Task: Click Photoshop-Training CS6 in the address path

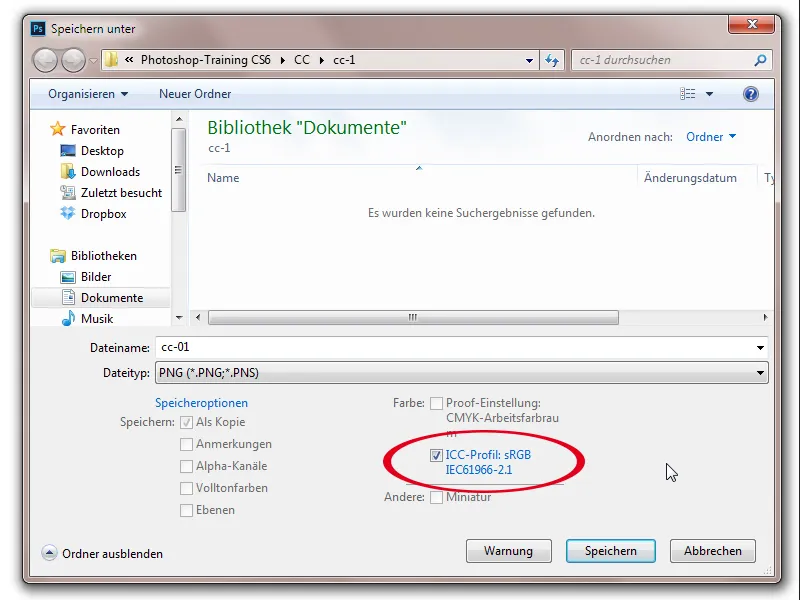Action: [x=206, y=60]
